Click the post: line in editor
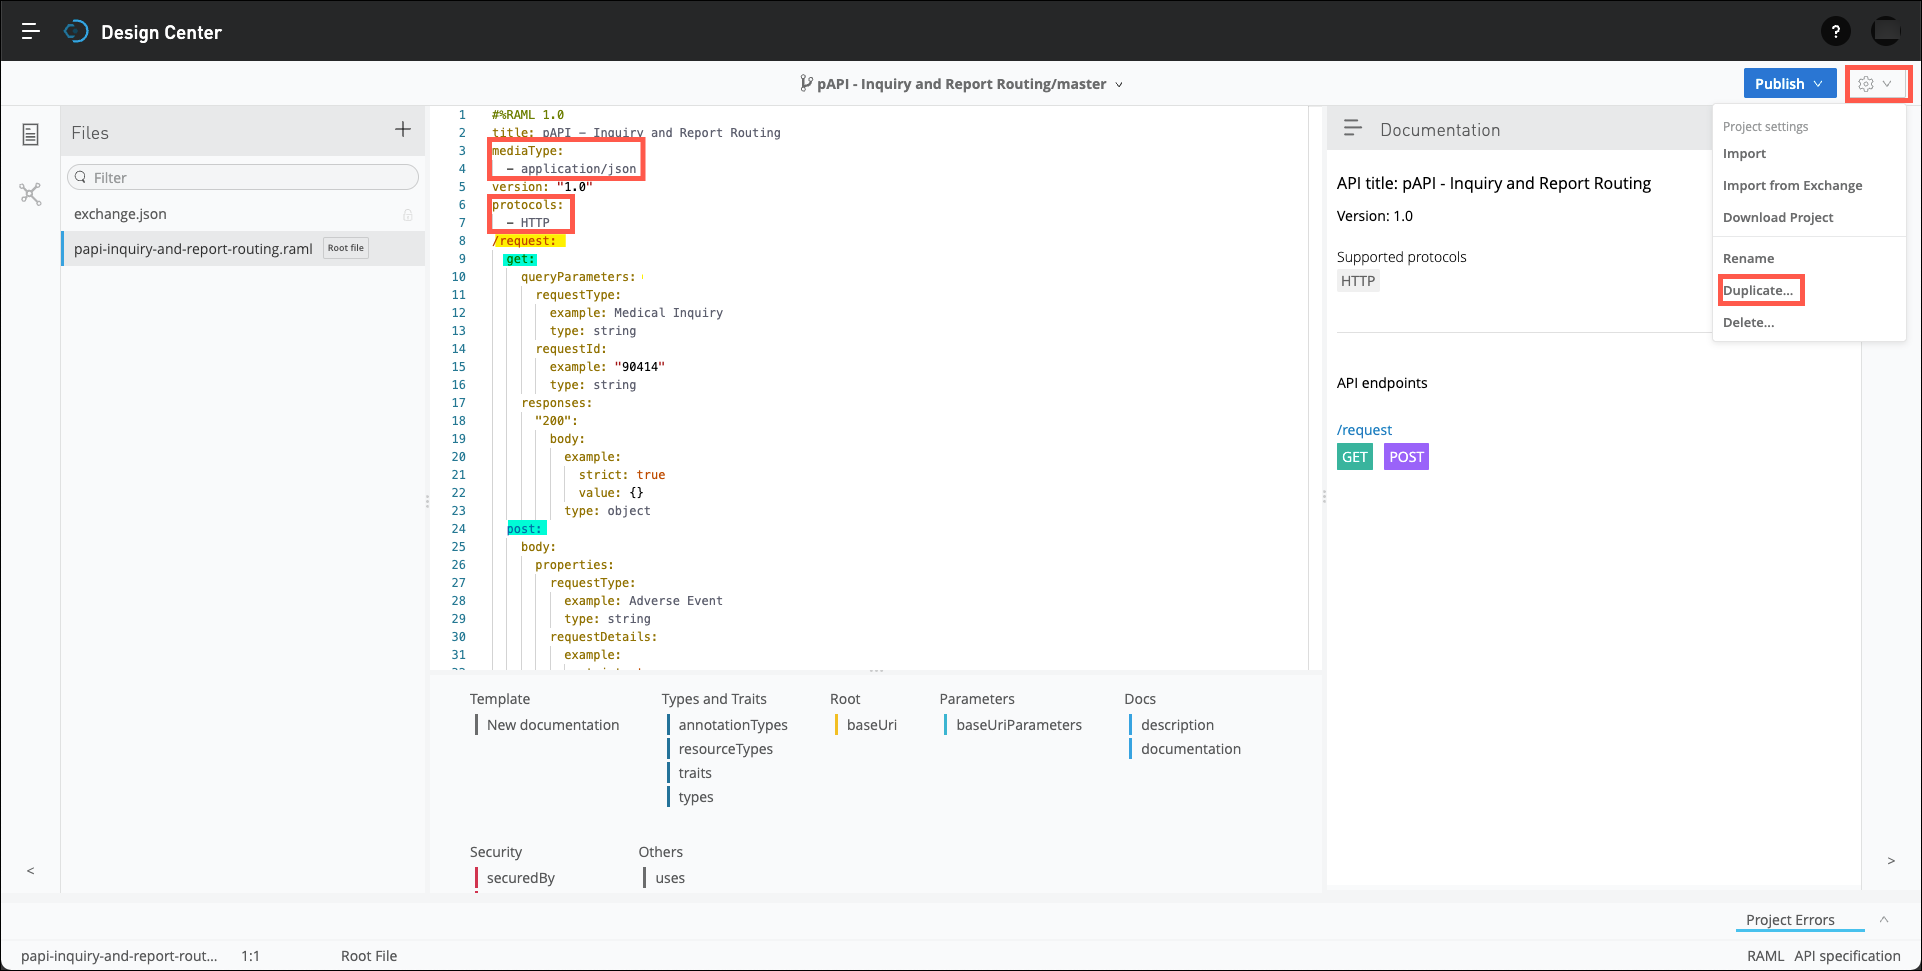This screenshot has height=971, width=1922. (525, 529)
